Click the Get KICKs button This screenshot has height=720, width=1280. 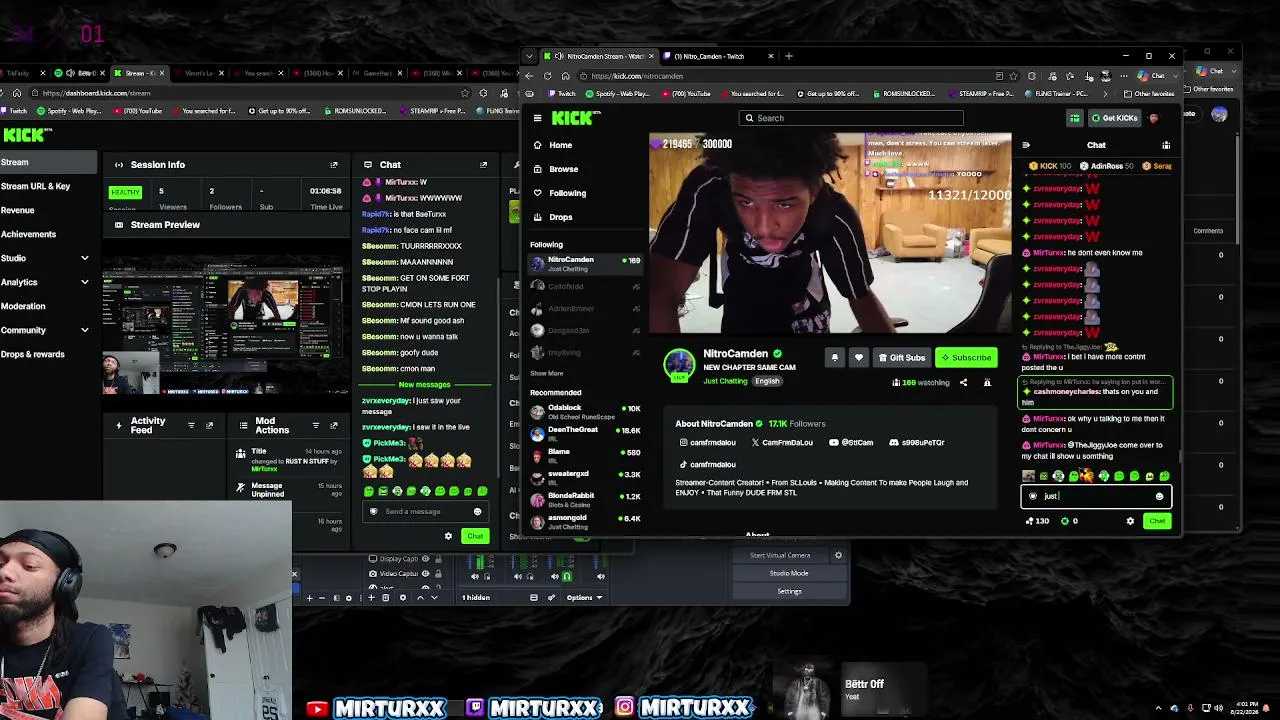click(1114, 118)
